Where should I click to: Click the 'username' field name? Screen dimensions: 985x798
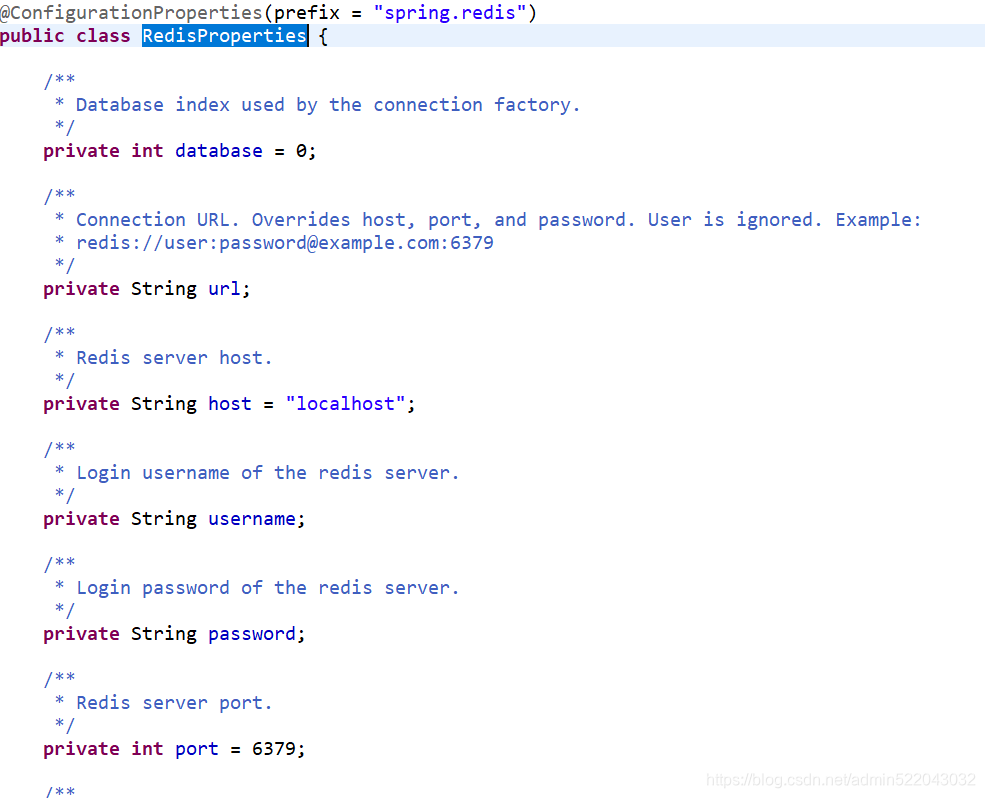coord(252,518)
